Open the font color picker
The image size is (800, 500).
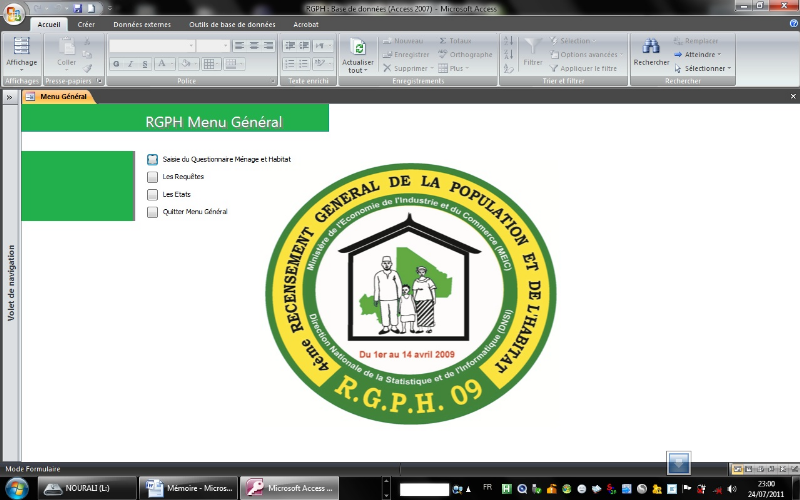165,64
